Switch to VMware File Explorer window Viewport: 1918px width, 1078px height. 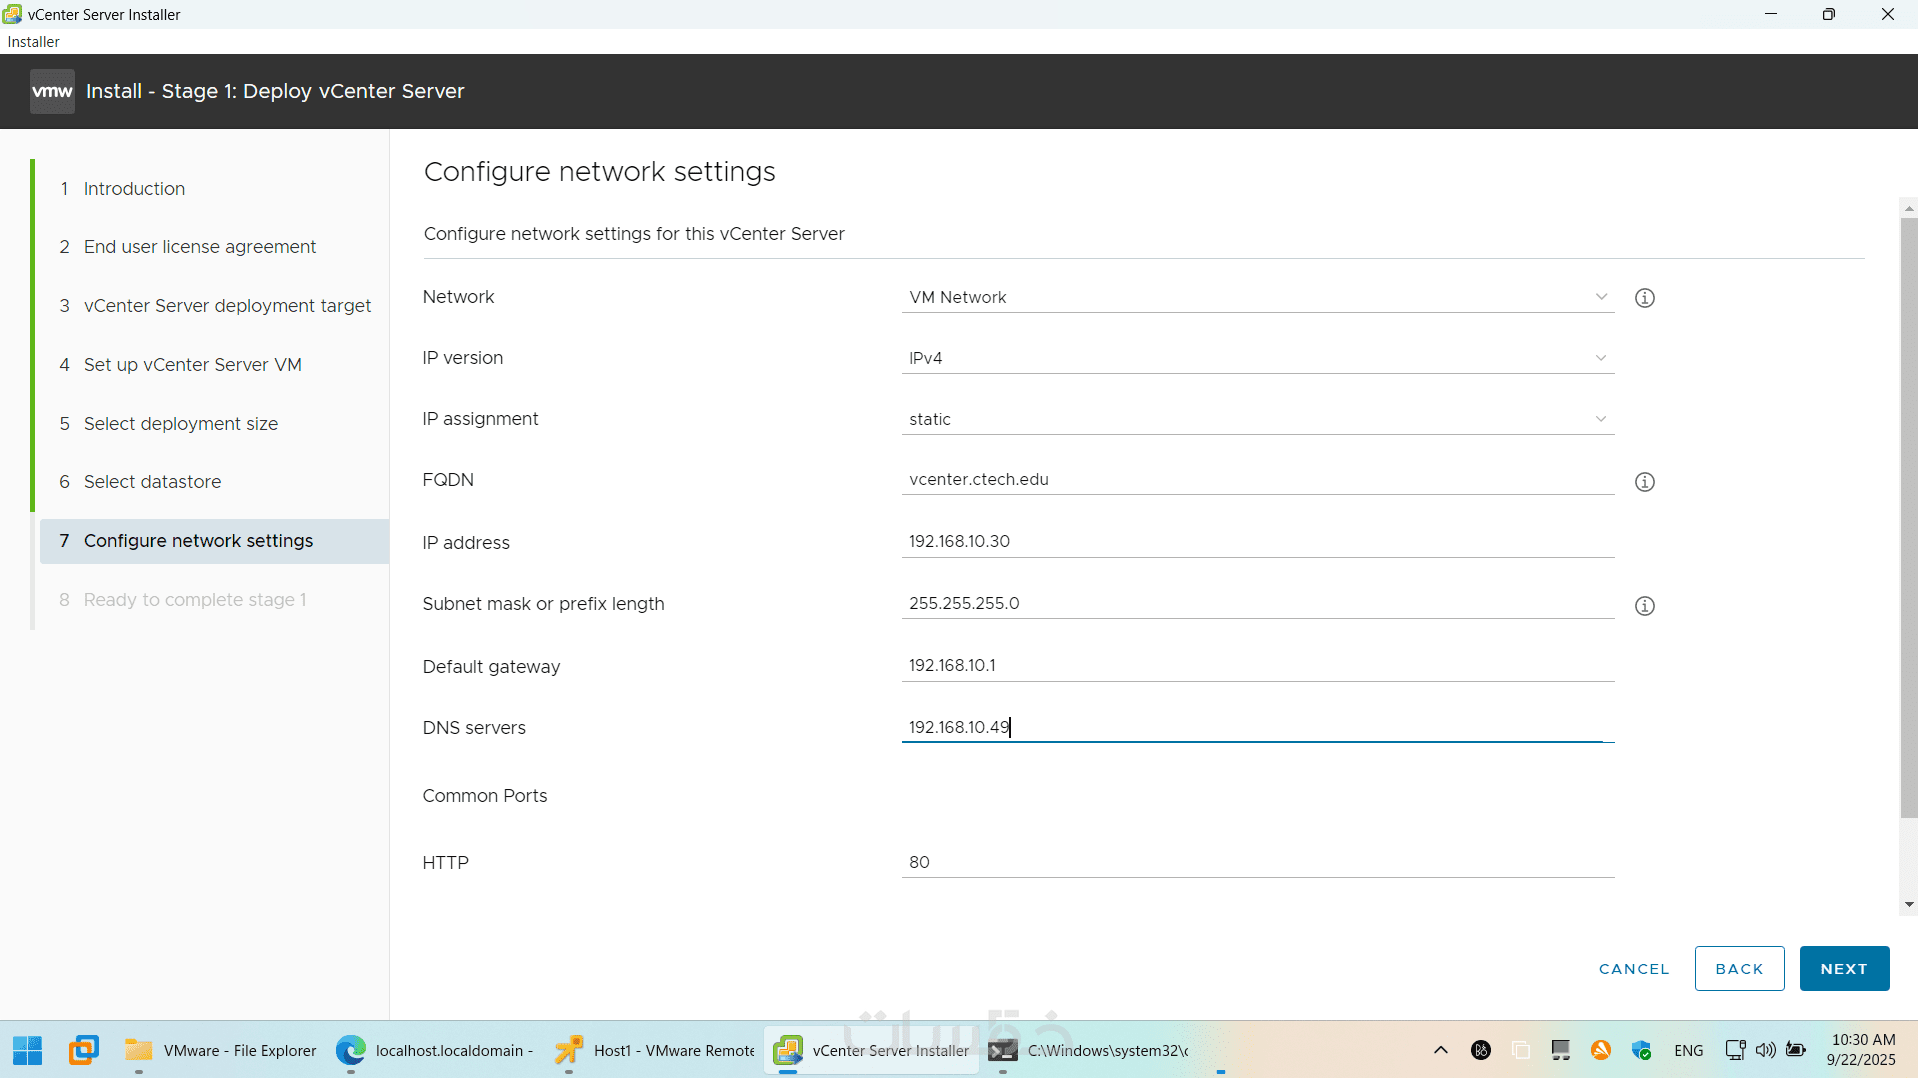pos(220,1050)
